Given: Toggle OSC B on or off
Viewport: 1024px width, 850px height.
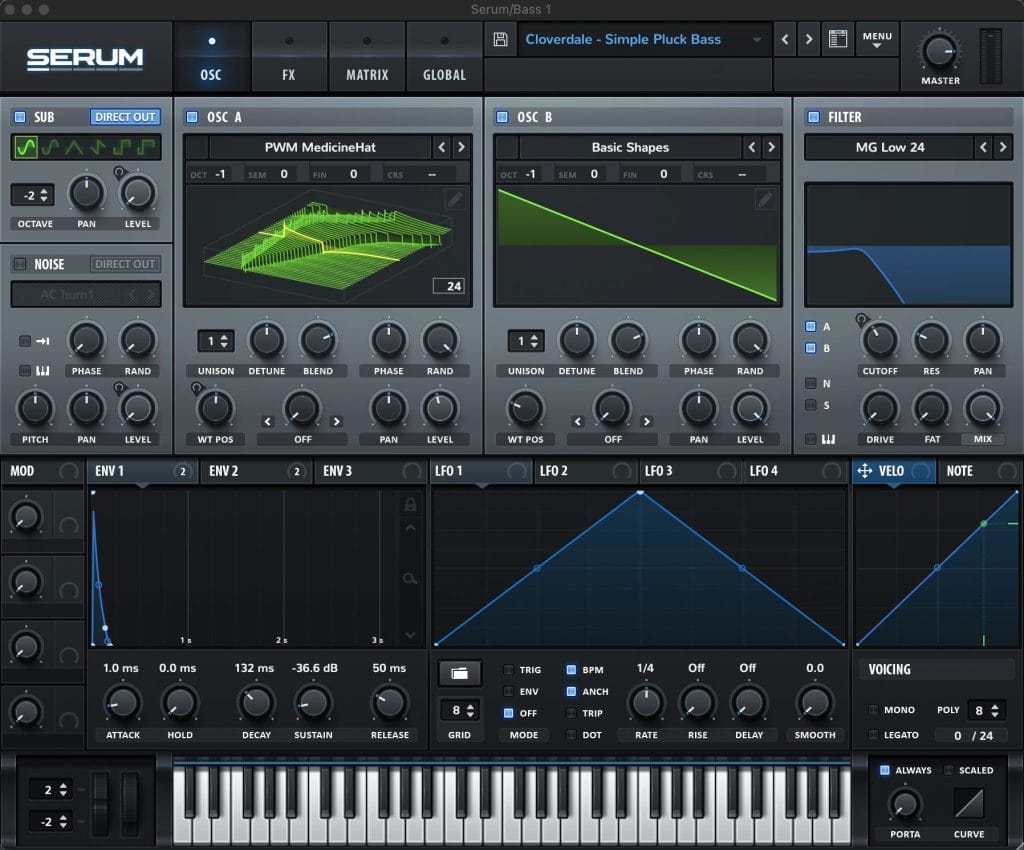Looking at the screenshot, I should coord(502,117).
